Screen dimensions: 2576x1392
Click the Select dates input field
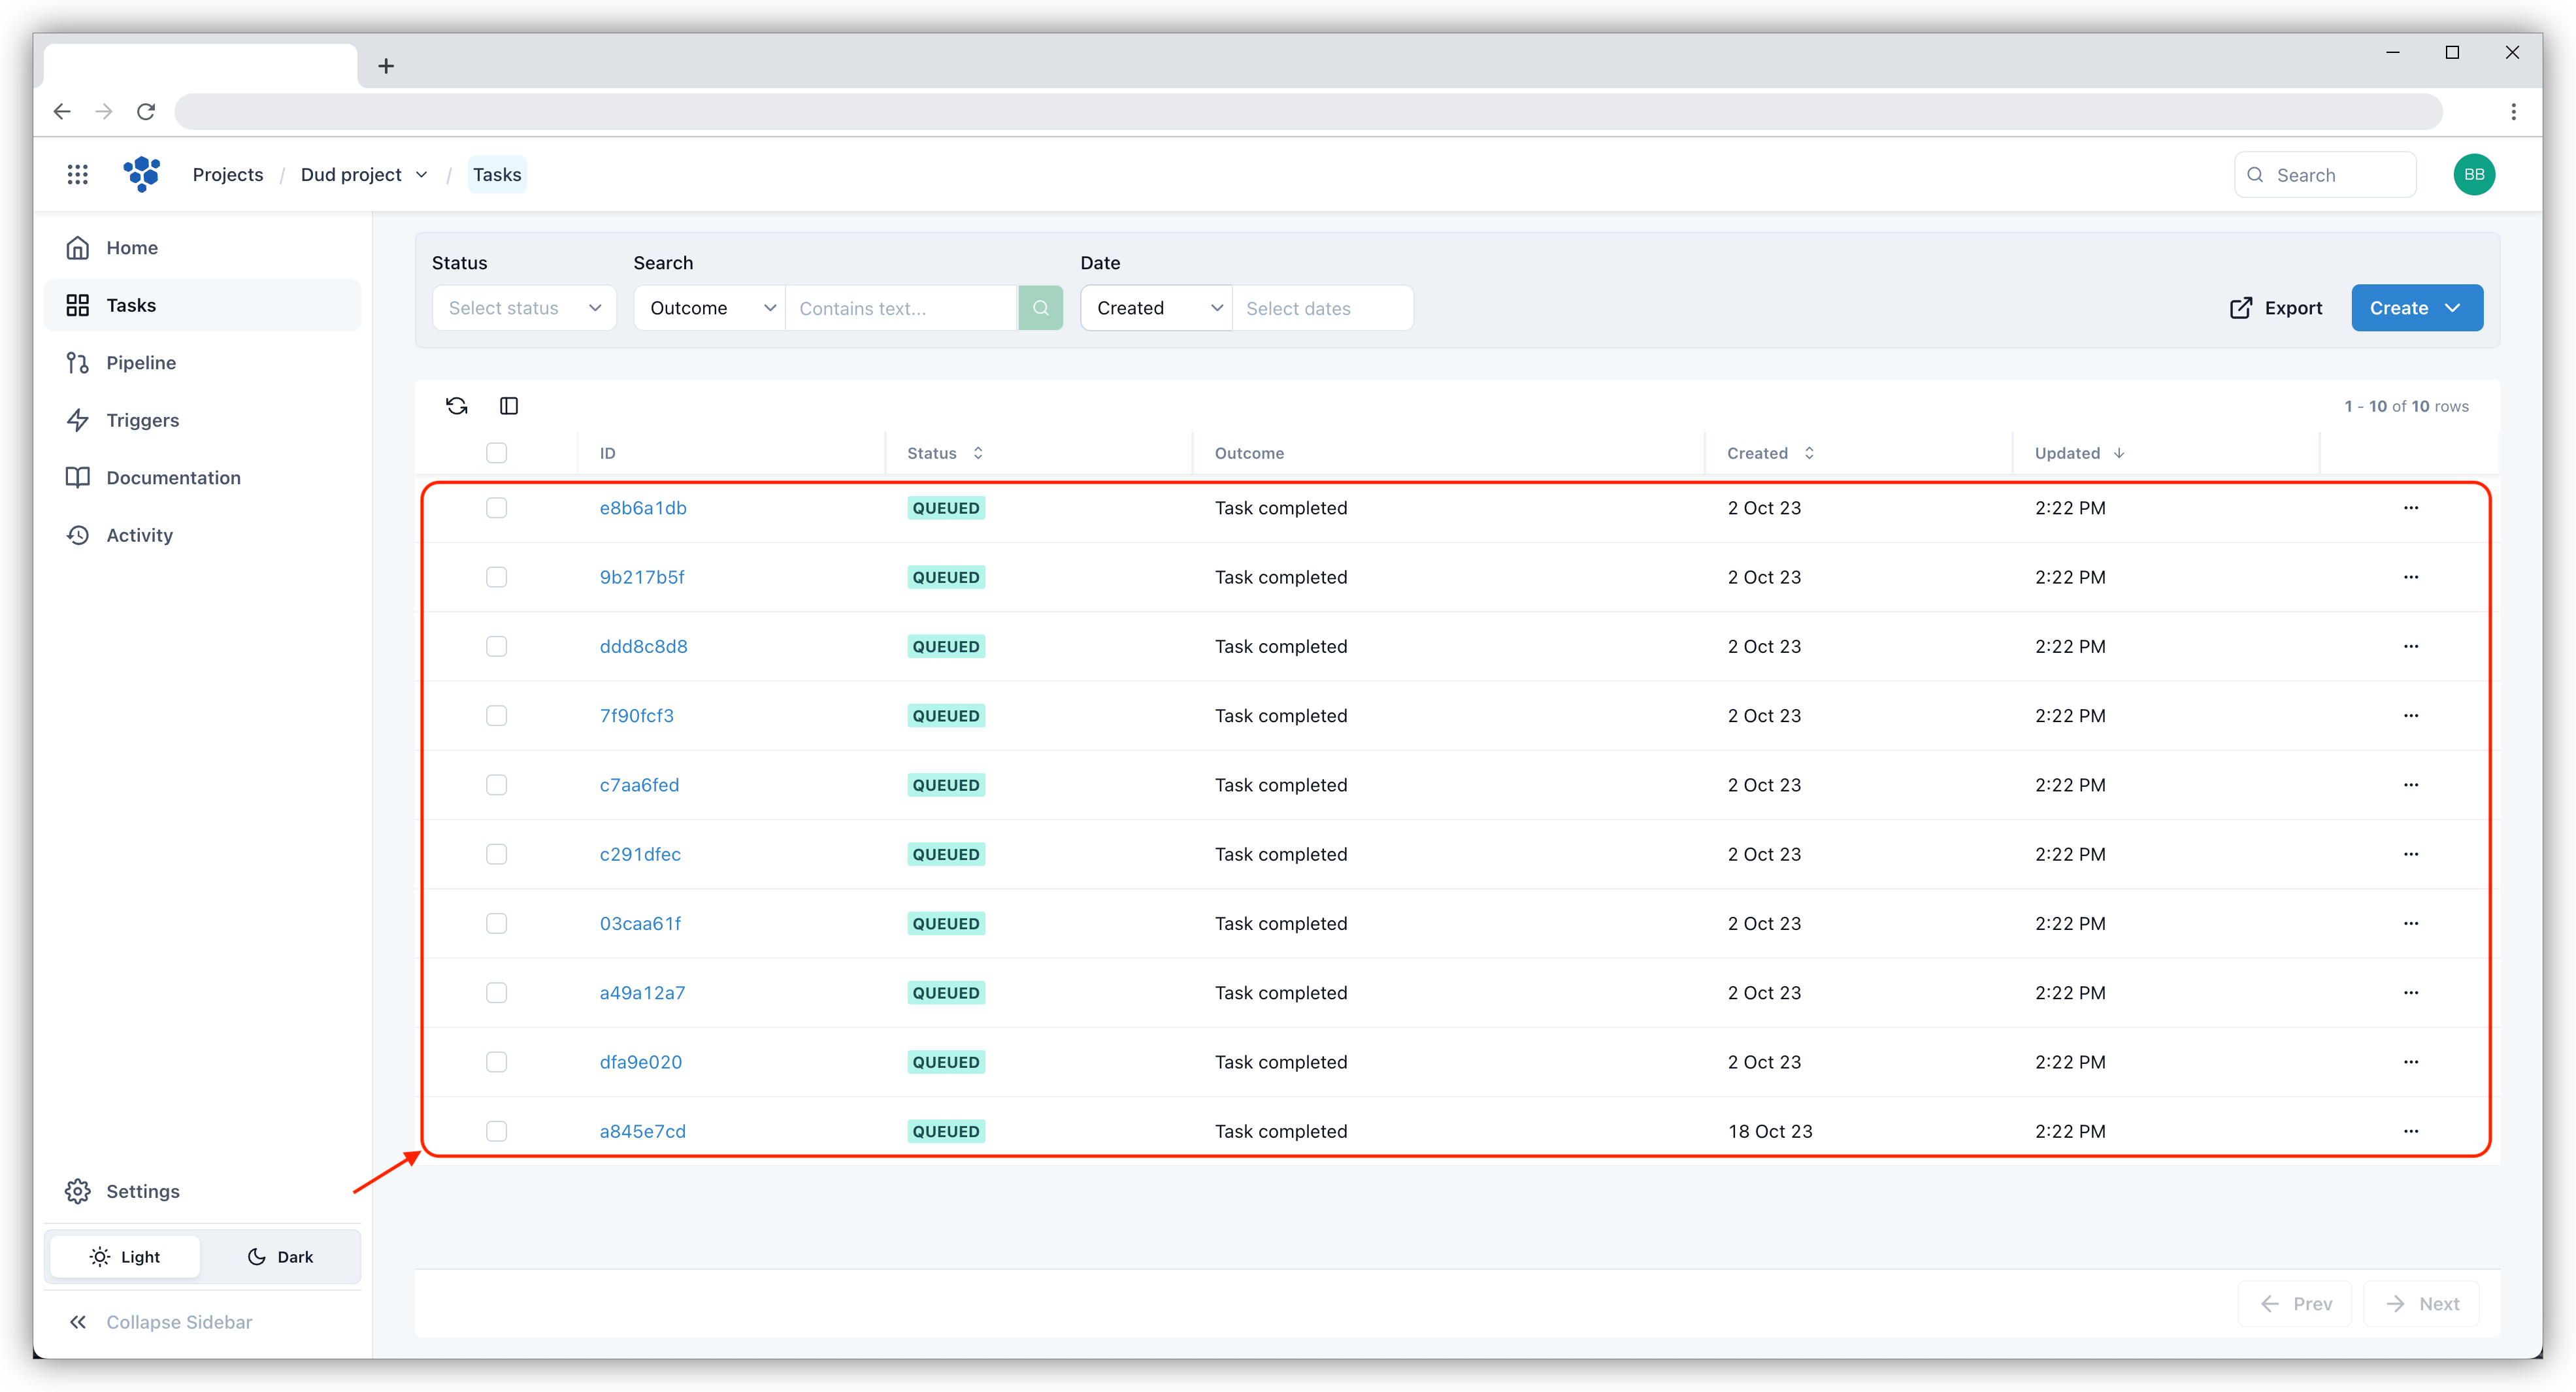tap(1322, 307)
